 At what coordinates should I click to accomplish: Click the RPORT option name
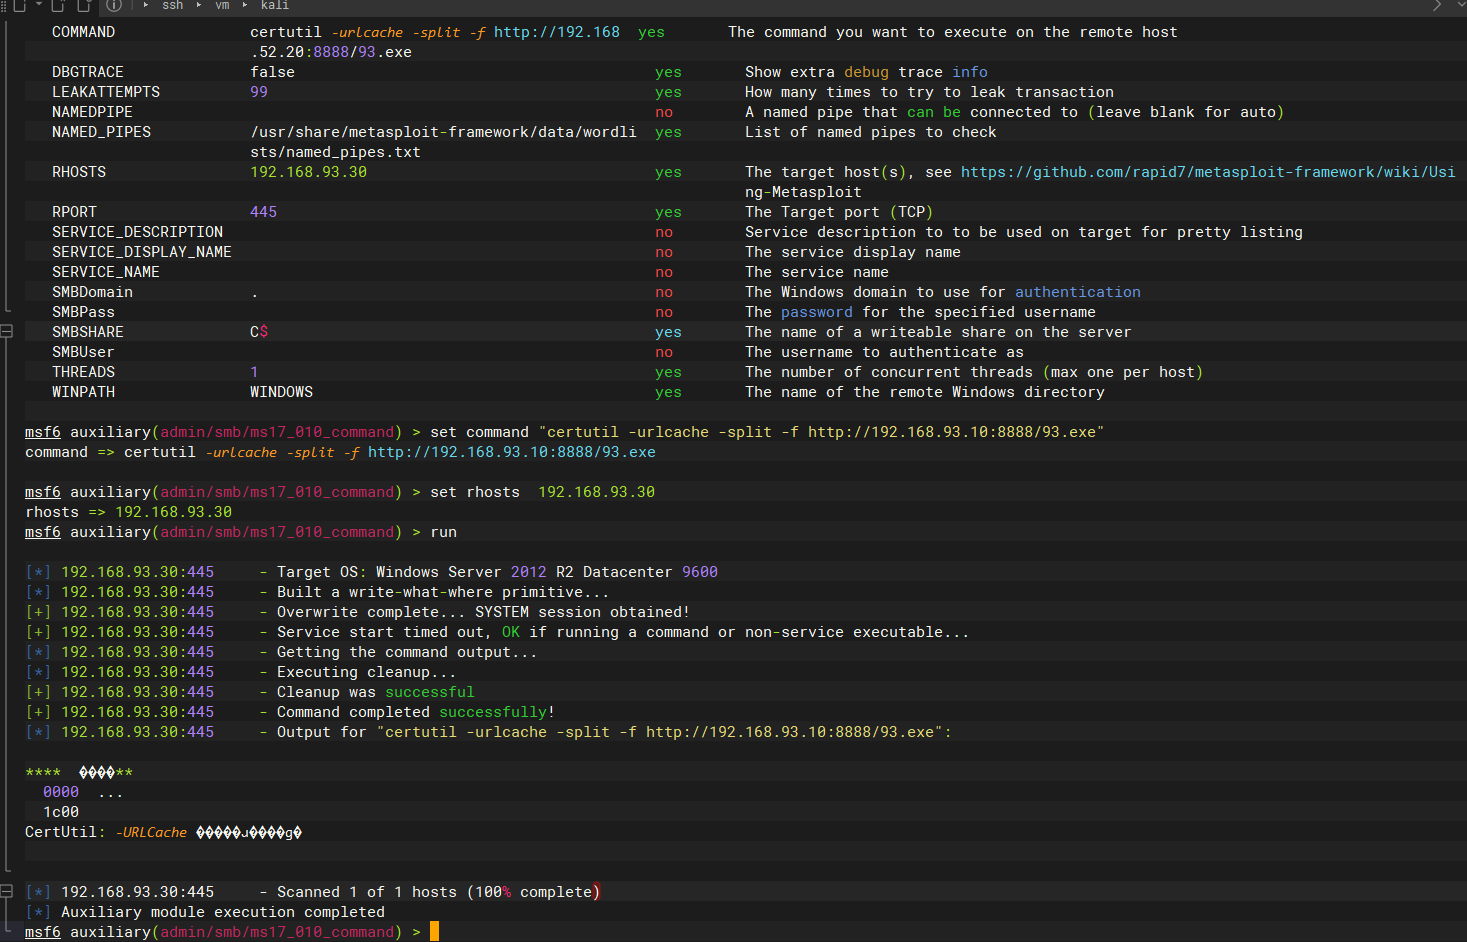[74, 212]
